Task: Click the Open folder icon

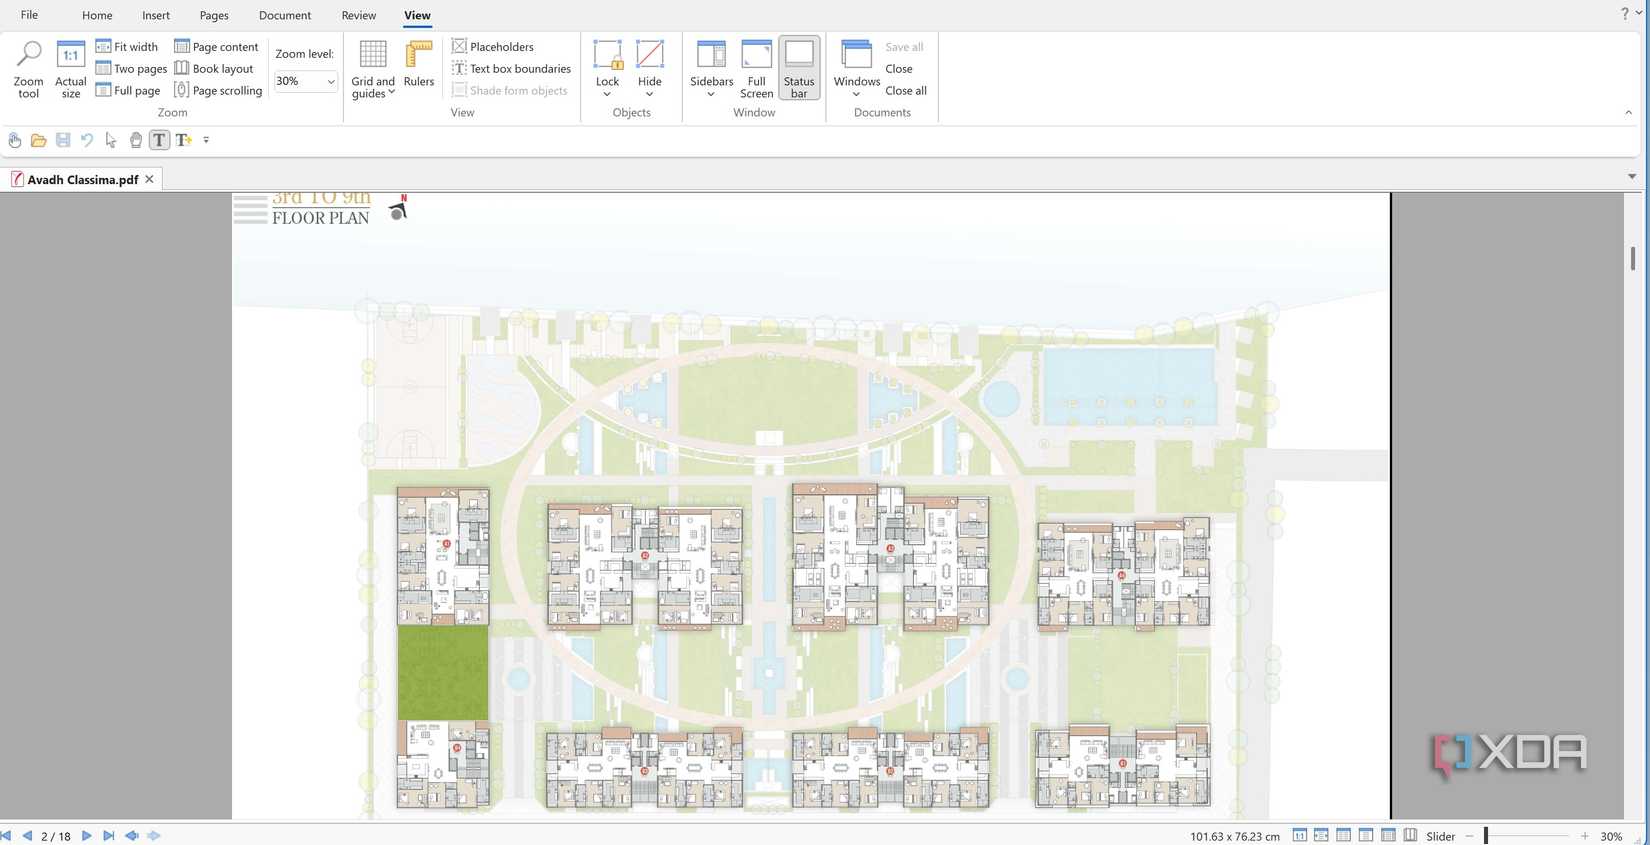Action: [39, 140]
